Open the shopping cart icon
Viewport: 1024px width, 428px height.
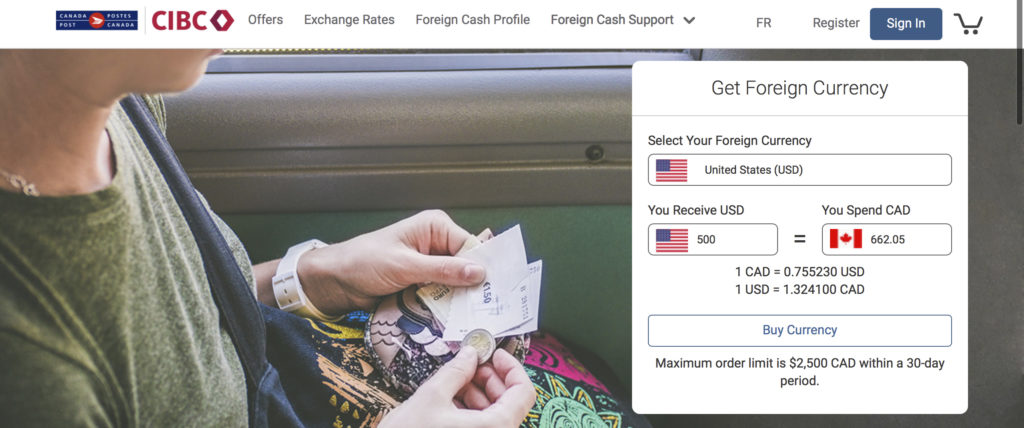point(968,24)
